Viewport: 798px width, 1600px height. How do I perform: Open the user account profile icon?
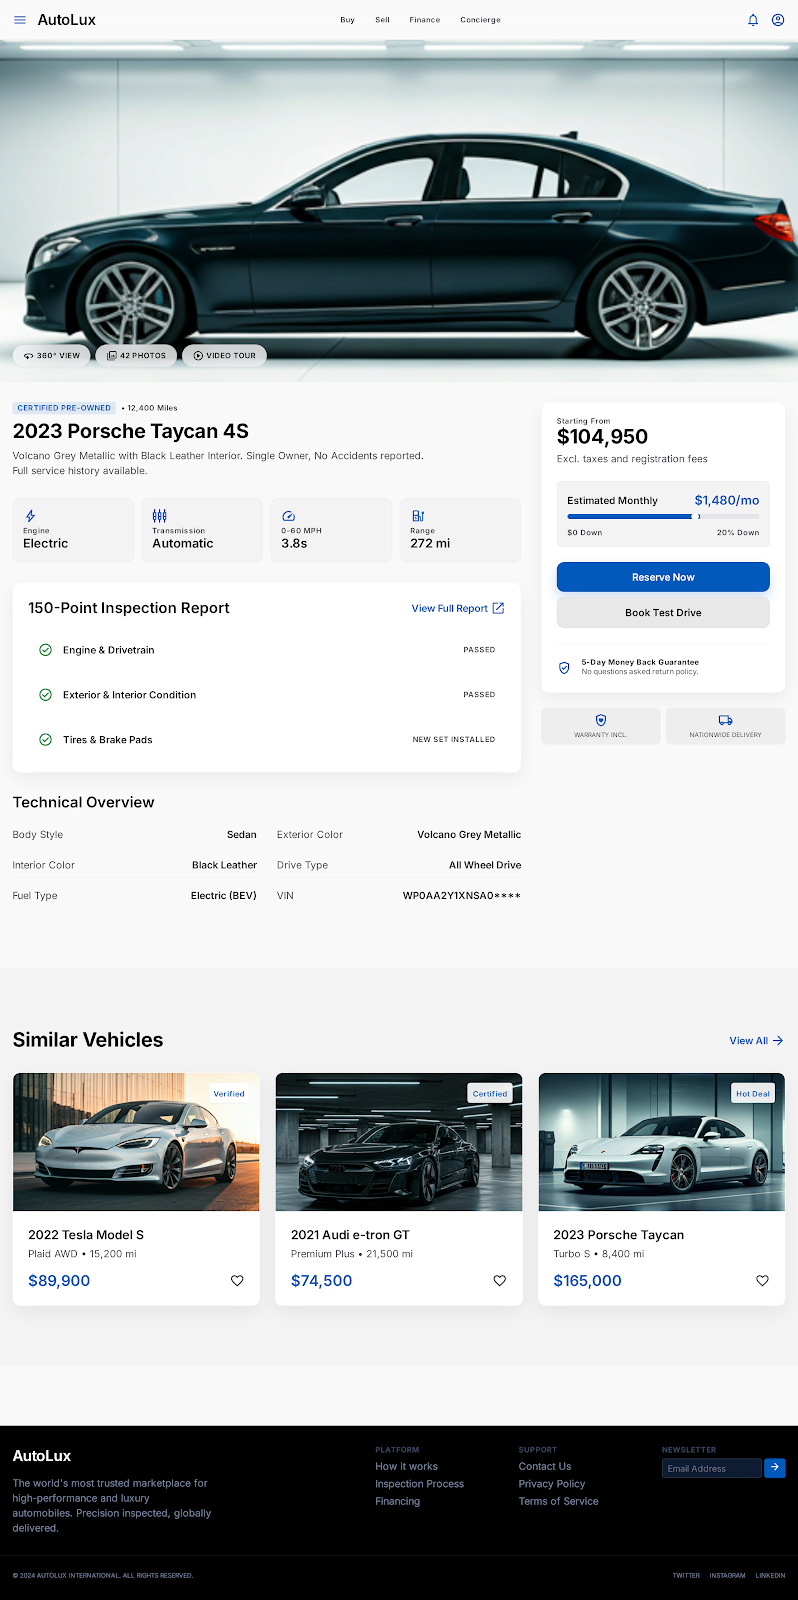point(778,20)
